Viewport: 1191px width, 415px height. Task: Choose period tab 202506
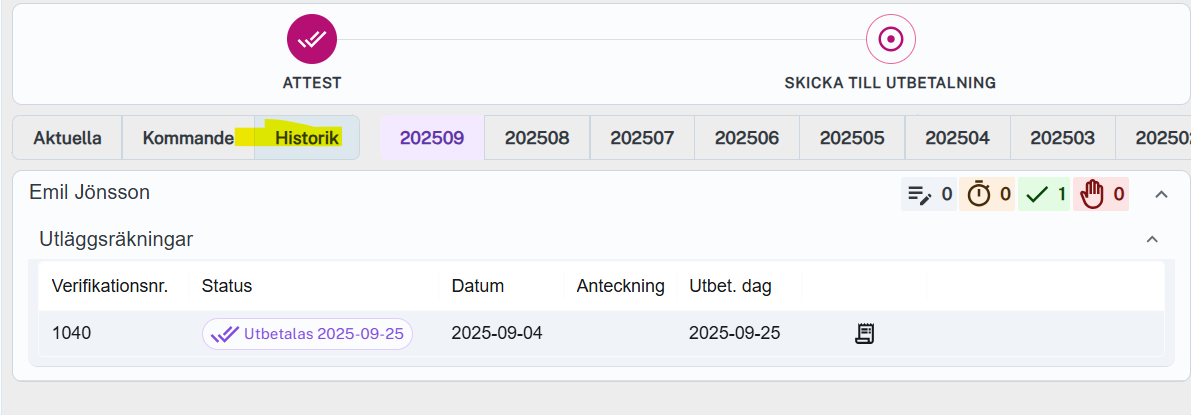(x=747, y=138)
